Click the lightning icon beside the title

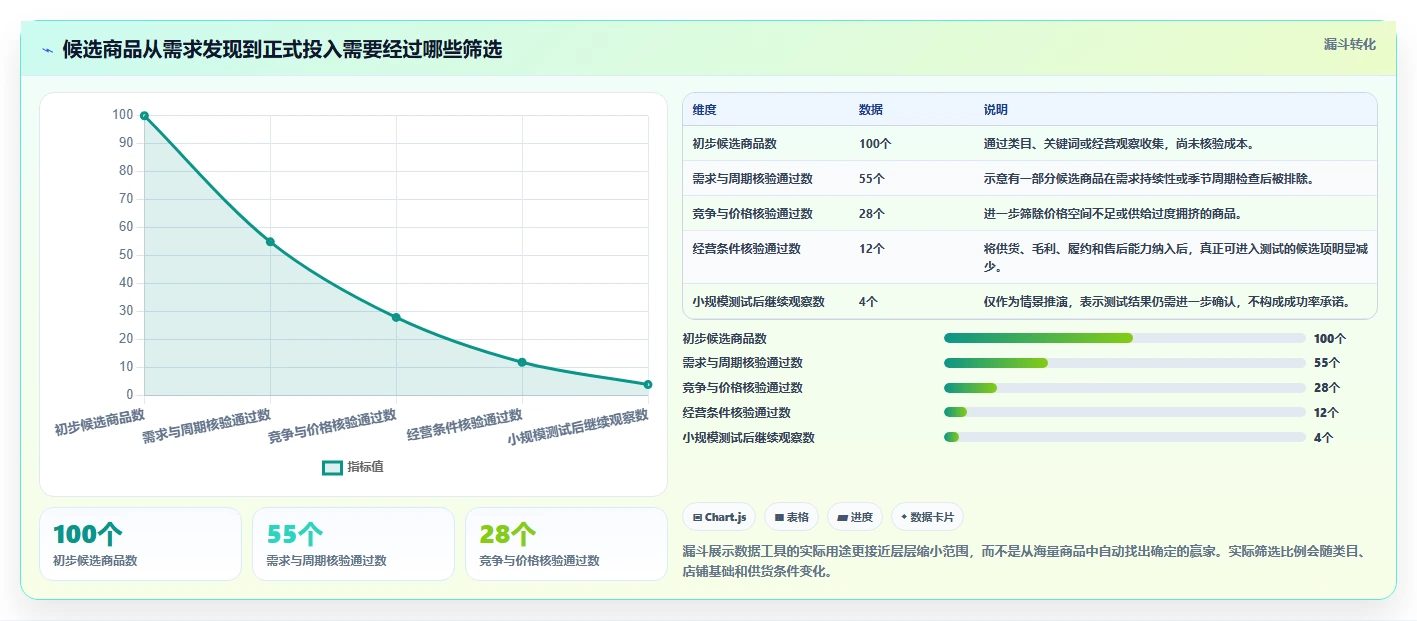pyautogui.click(x=48, y=50)
